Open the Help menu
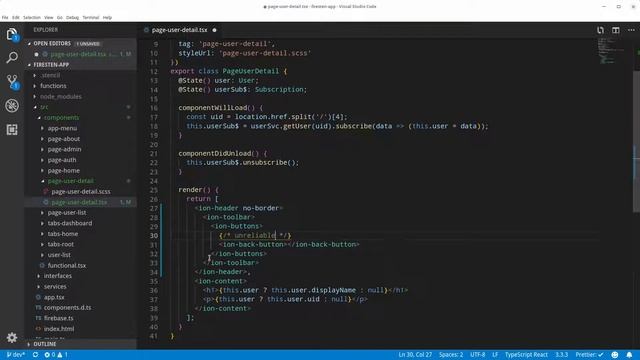640x360 pixels. coord(107,18)
